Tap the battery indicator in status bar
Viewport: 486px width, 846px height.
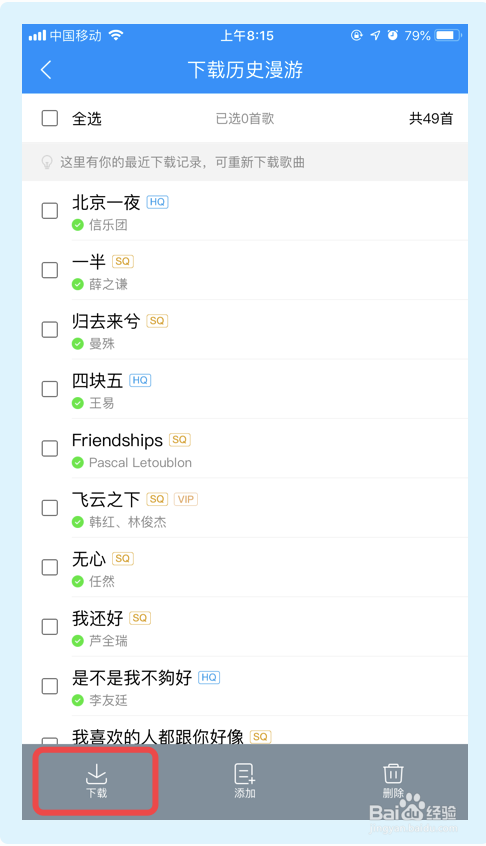coord(448,36)
